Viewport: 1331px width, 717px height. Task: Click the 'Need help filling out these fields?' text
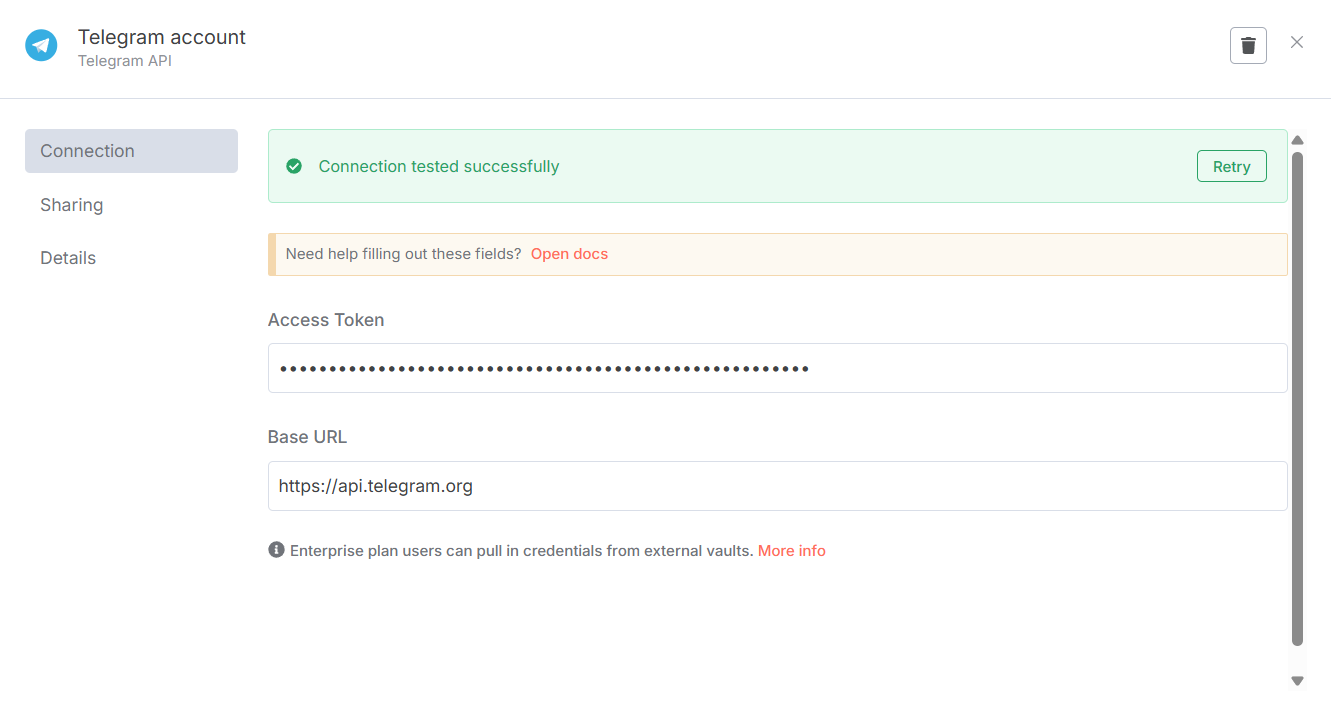pyautogui.click(x=404, y=254)
